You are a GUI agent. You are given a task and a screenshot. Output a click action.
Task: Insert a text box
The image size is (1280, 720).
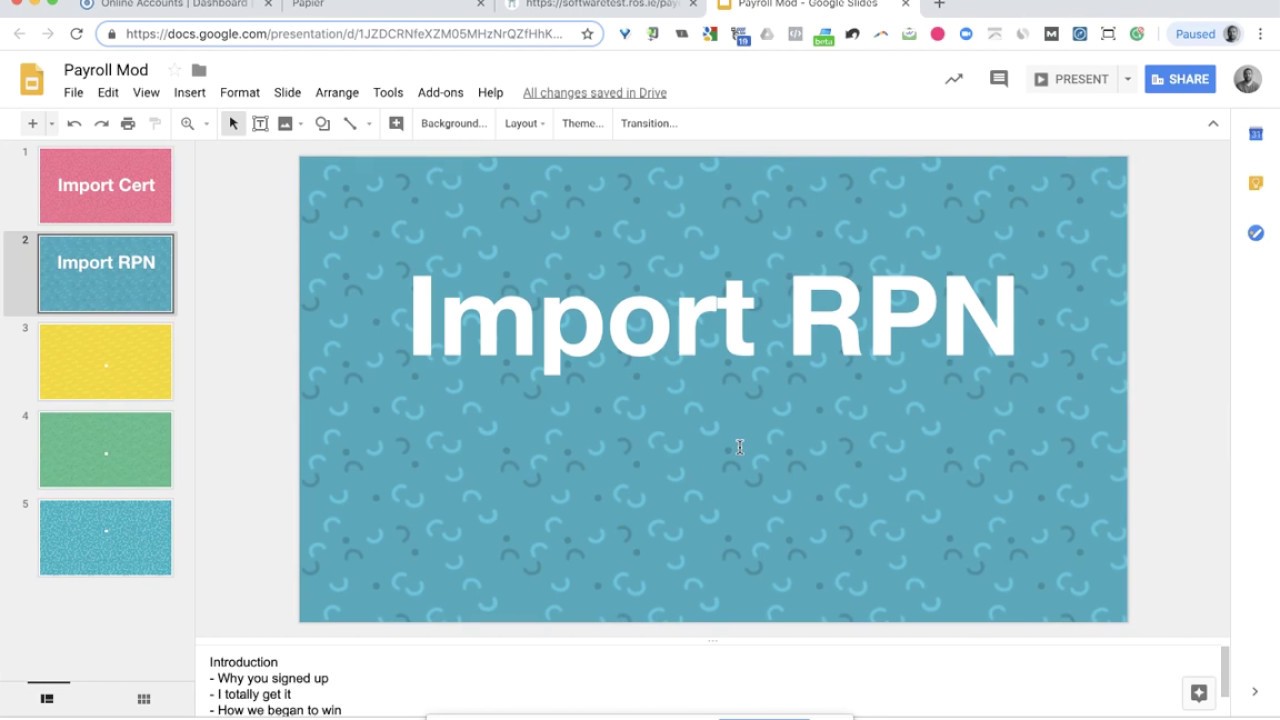(260, 123)
